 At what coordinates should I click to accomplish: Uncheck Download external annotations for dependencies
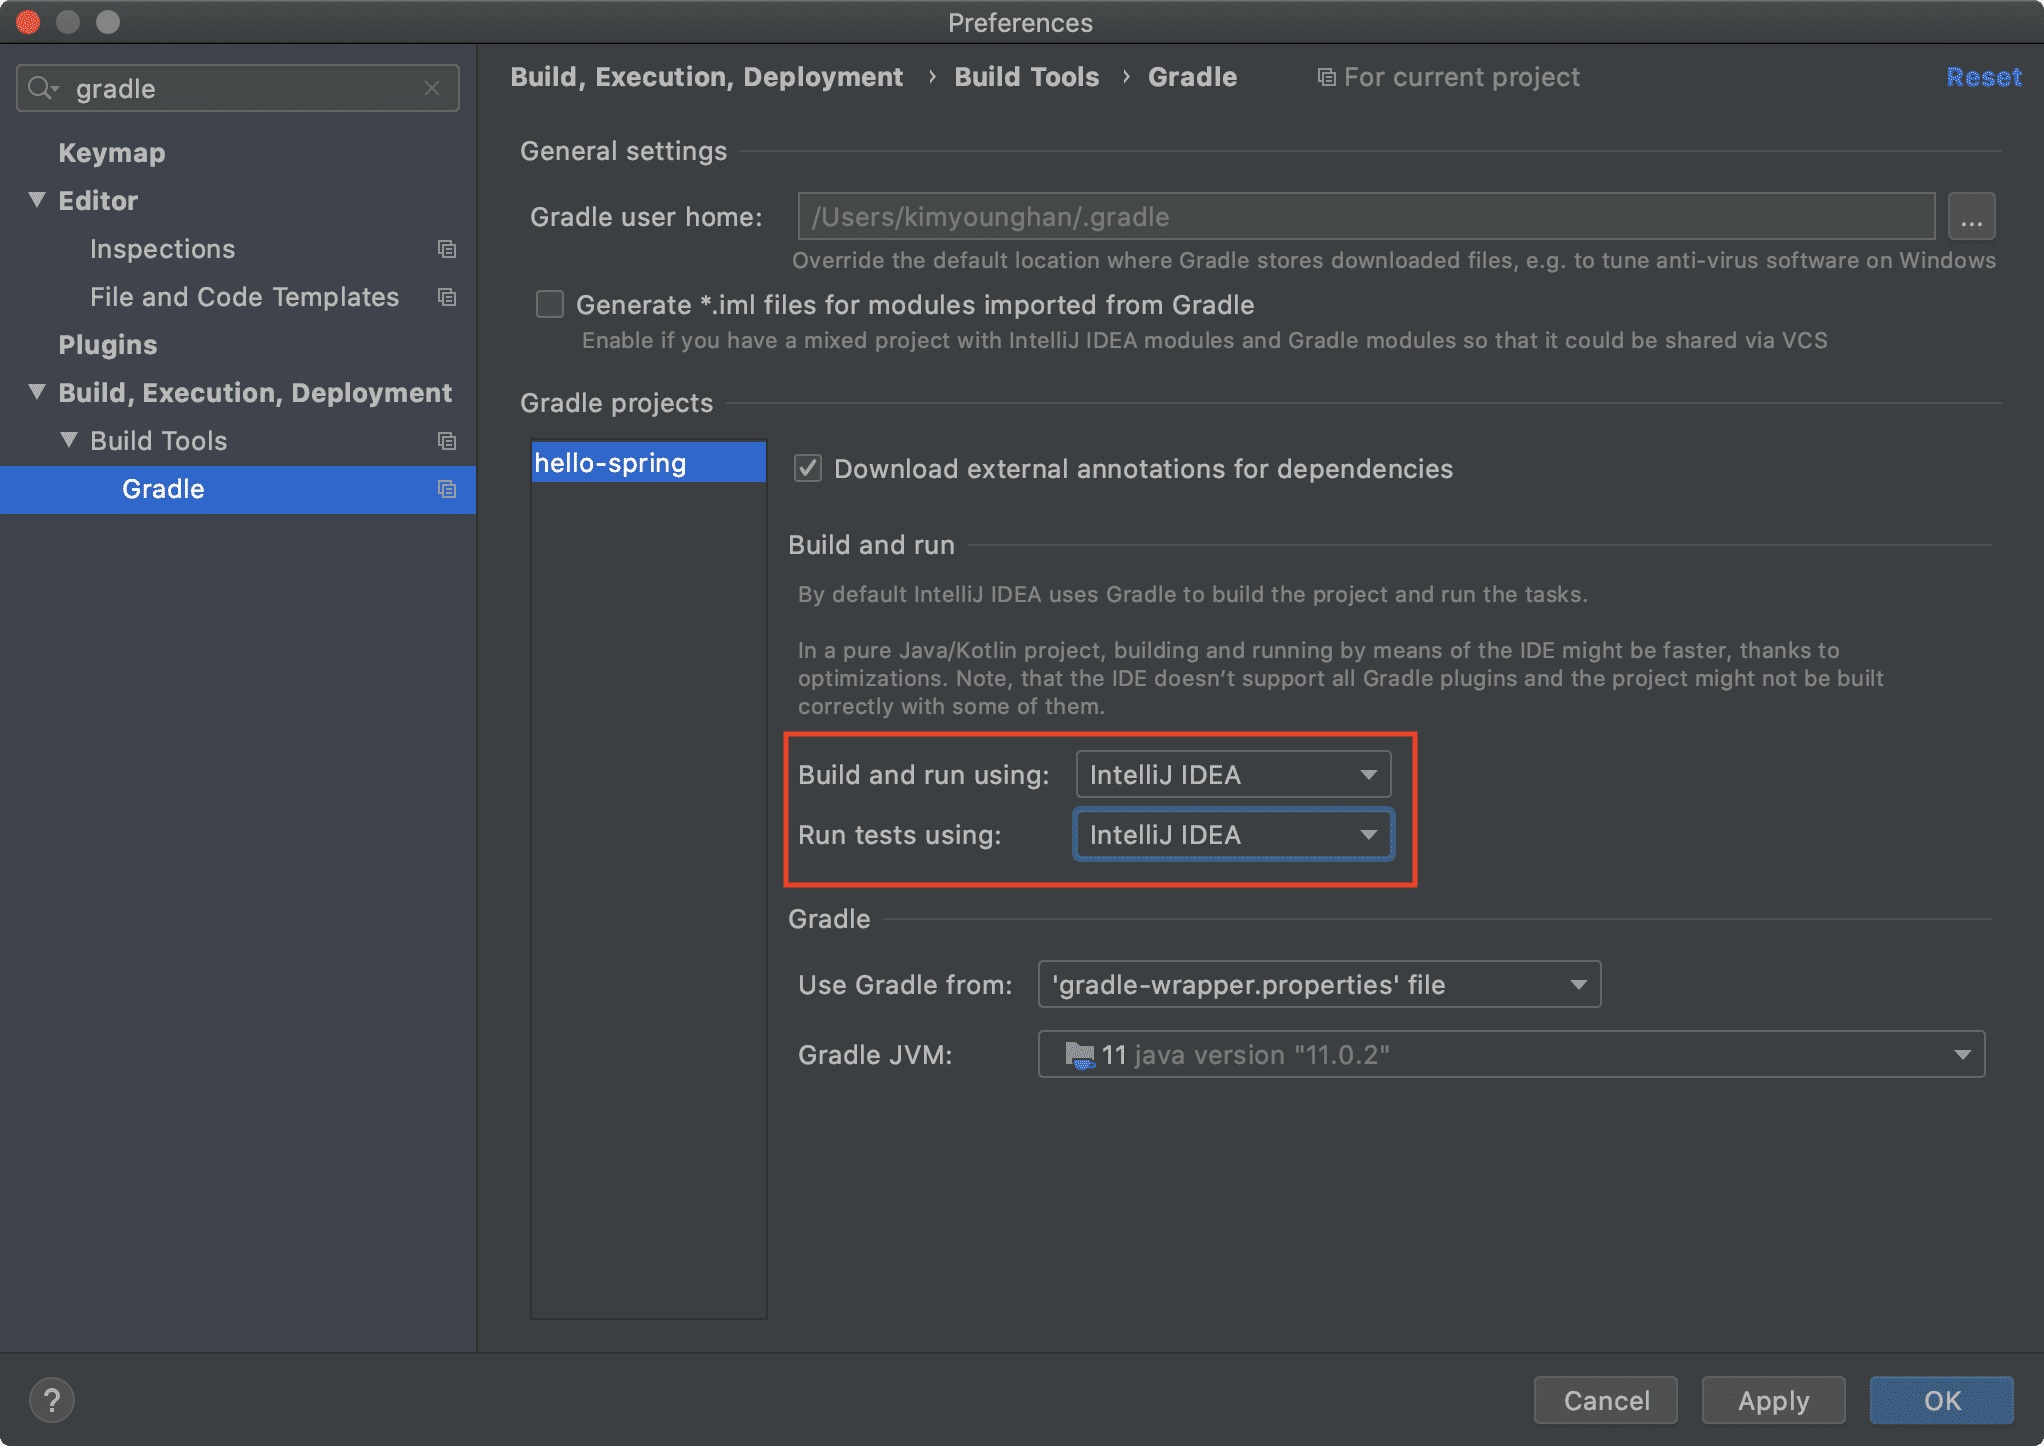click(x=808, y=468)
